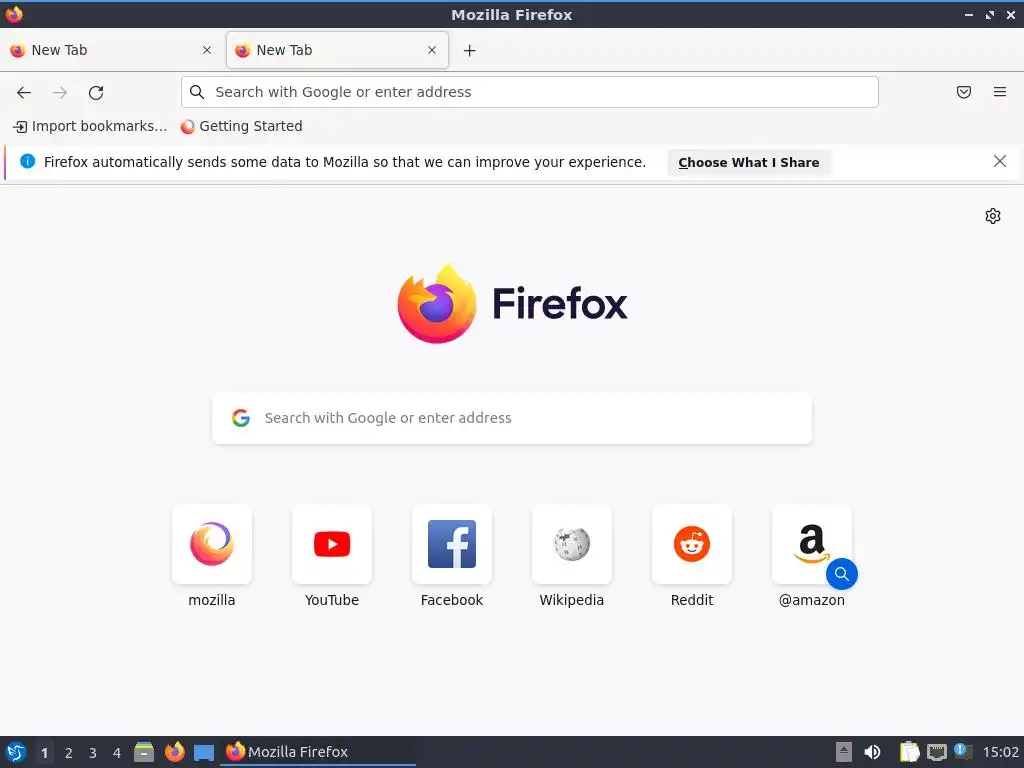
Task: Select Mozilla Firefox taskbar window button
Action: [319, 752]
